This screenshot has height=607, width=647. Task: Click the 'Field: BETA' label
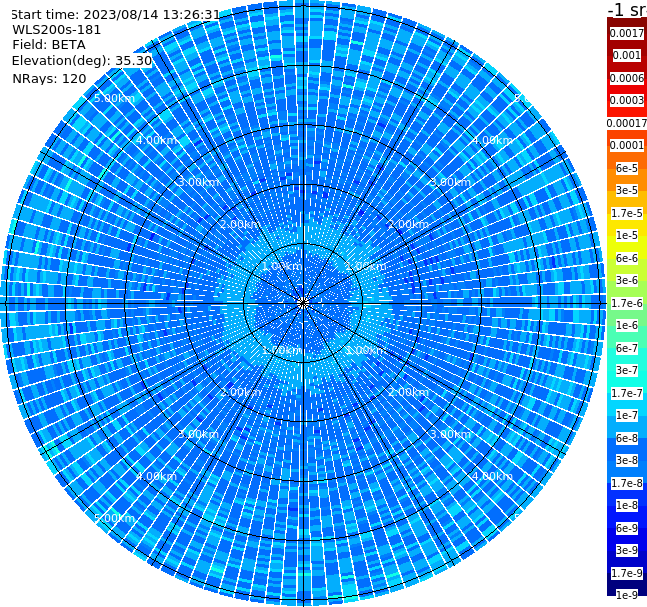[49, 45]
